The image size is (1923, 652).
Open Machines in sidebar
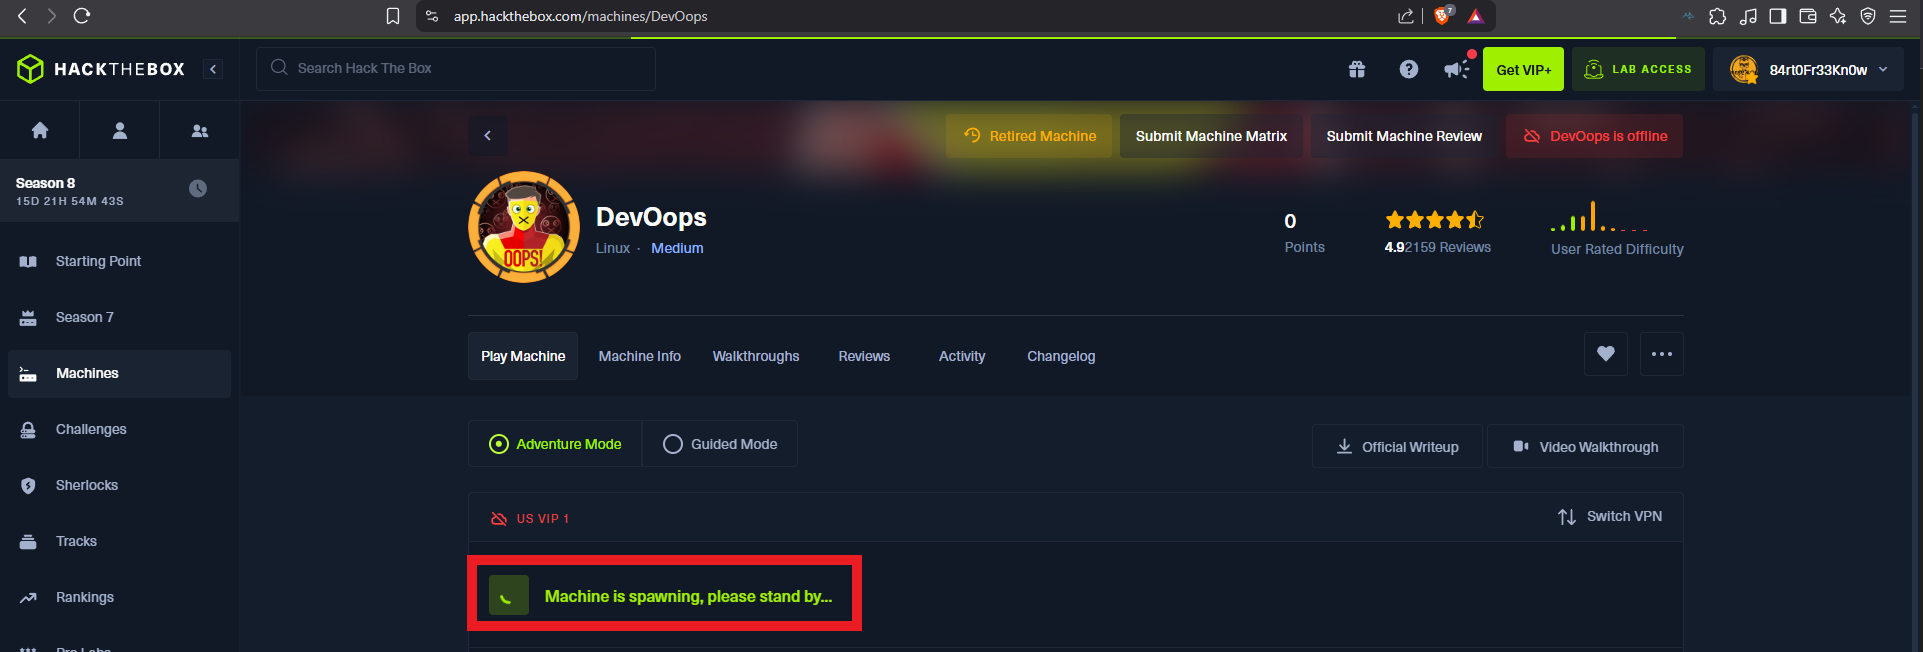tap(119, 373)
